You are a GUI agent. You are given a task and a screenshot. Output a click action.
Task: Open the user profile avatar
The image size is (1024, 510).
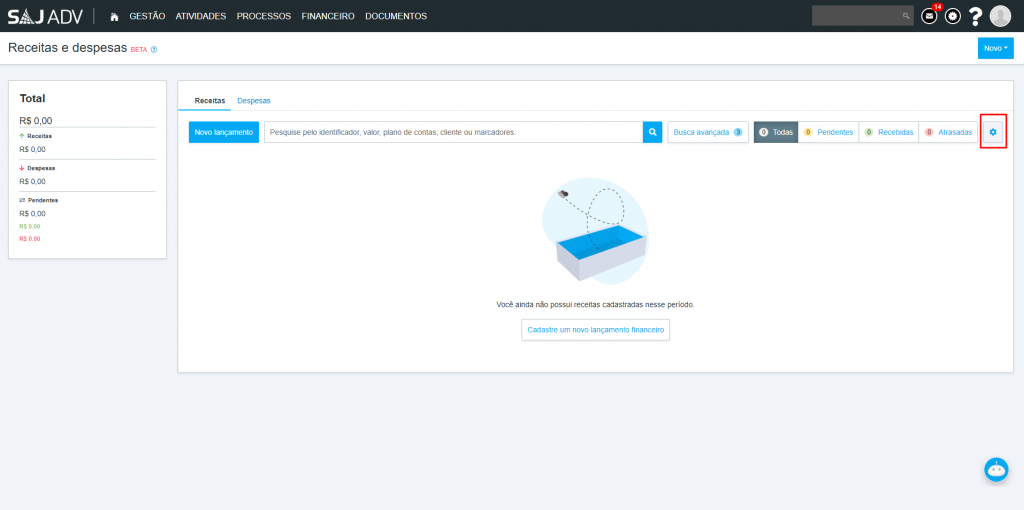point(1000,16)
